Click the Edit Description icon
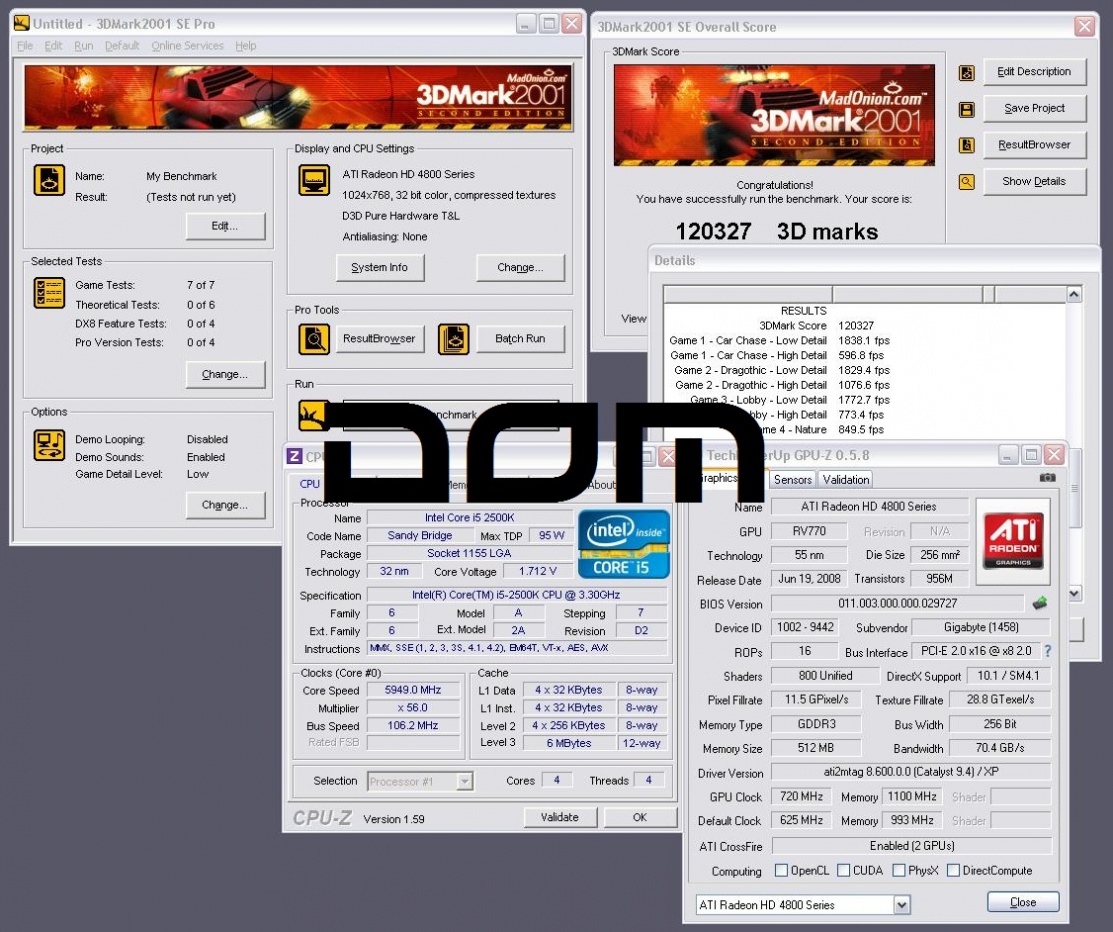 coord(966,73)
